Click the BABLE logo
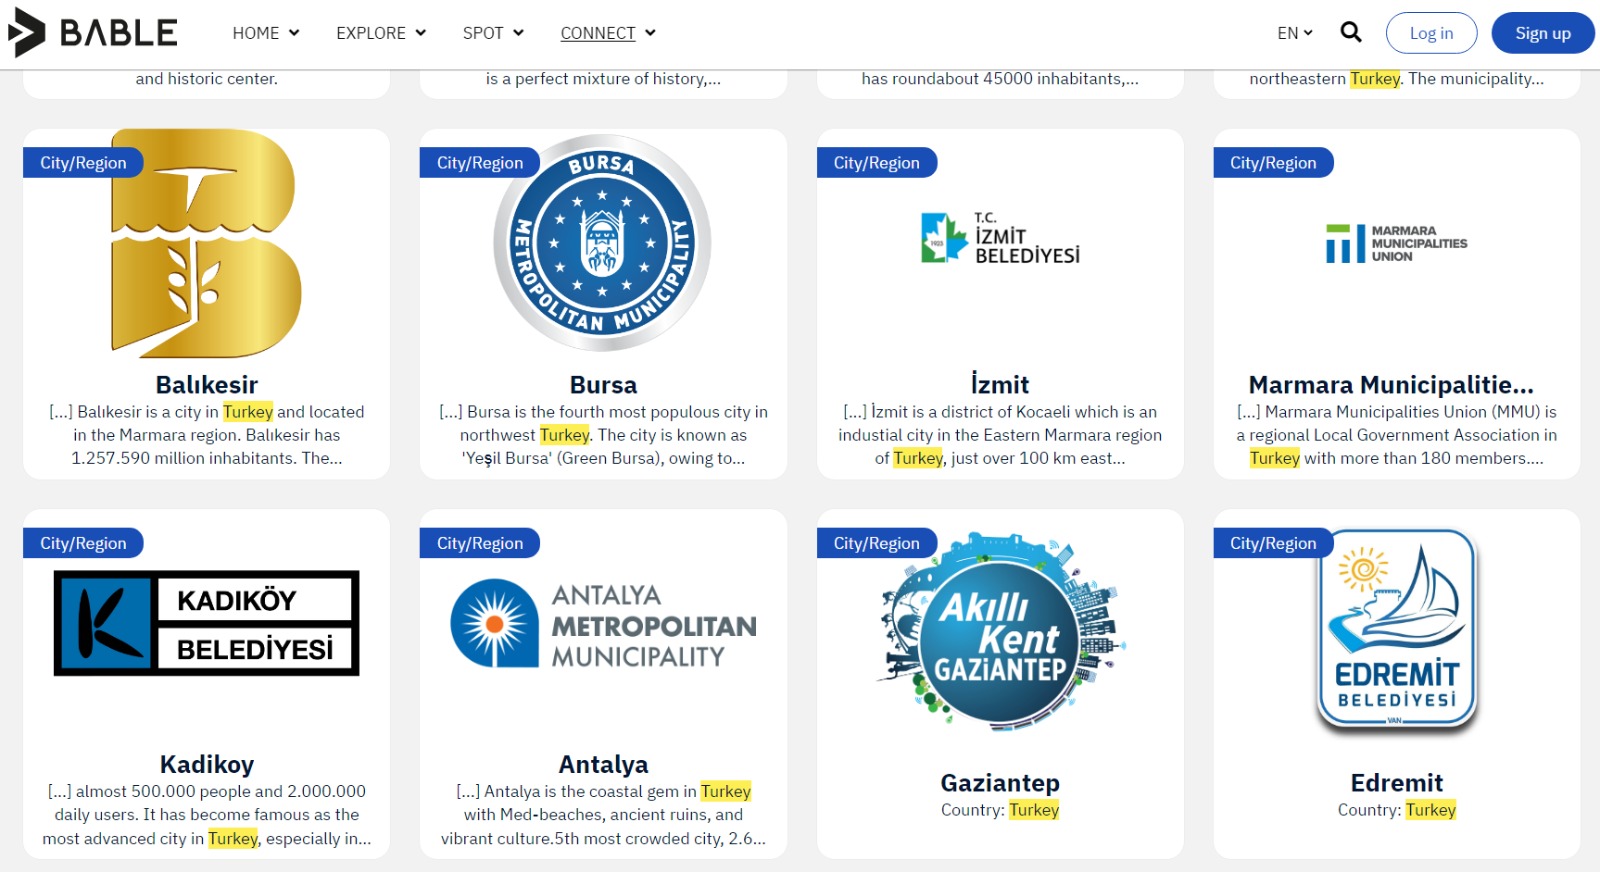 point(92,32)
